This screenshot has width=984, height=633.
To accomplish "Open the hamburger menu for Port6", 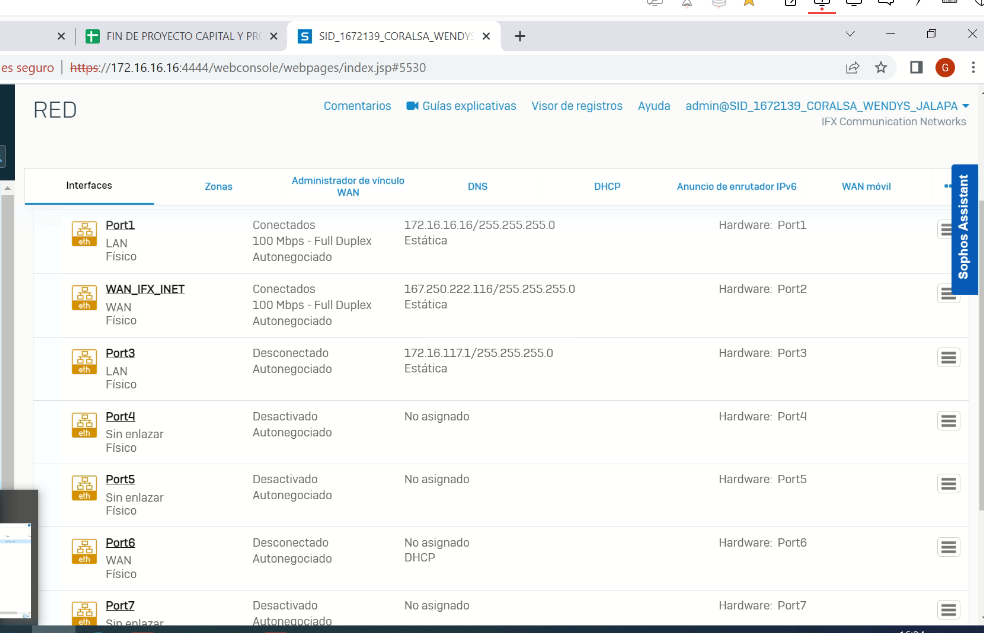I will (x=948, y=547).
